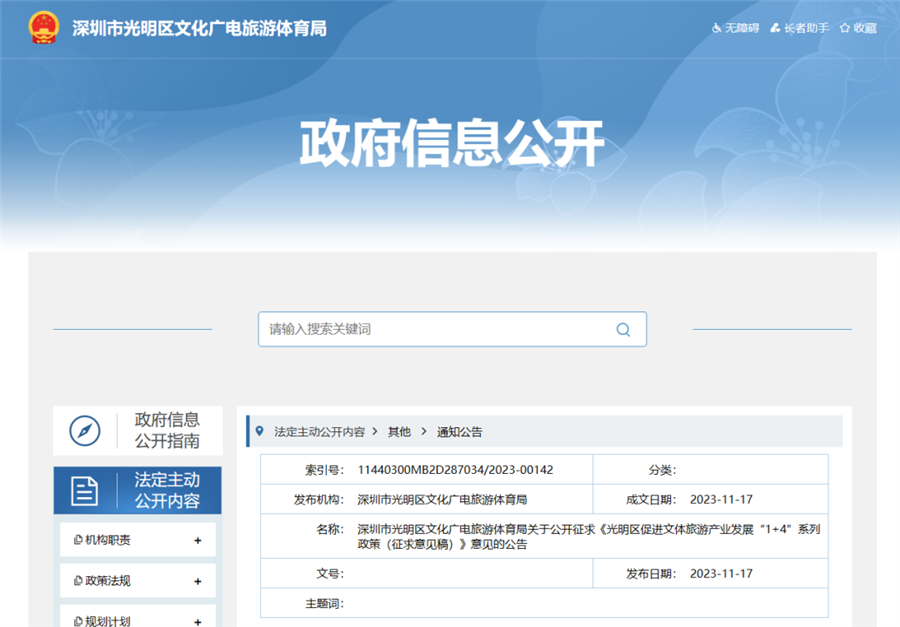The image size is (900, 627).
Task: Click 收藏 to bookmark the site
Action: click(x=858, y=28)
